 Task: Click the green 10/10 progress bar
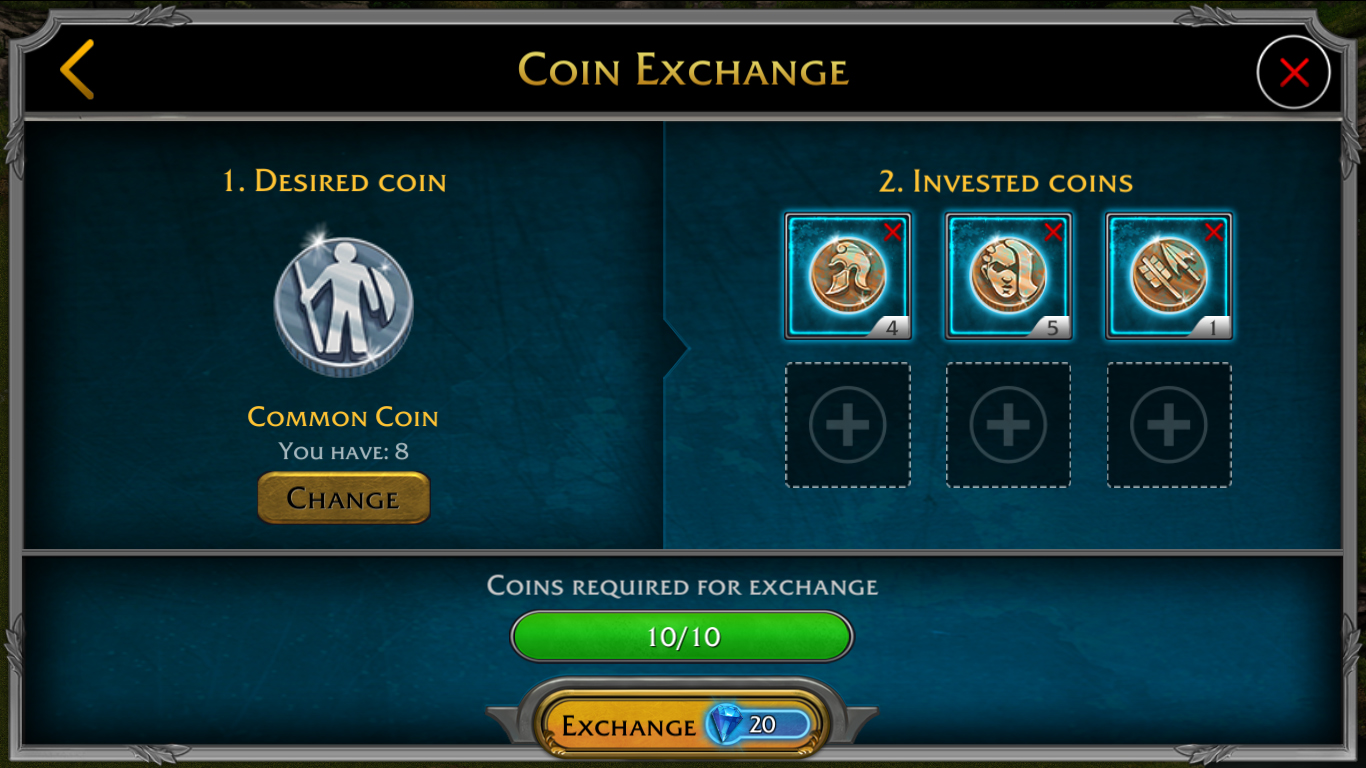(682, 637)
